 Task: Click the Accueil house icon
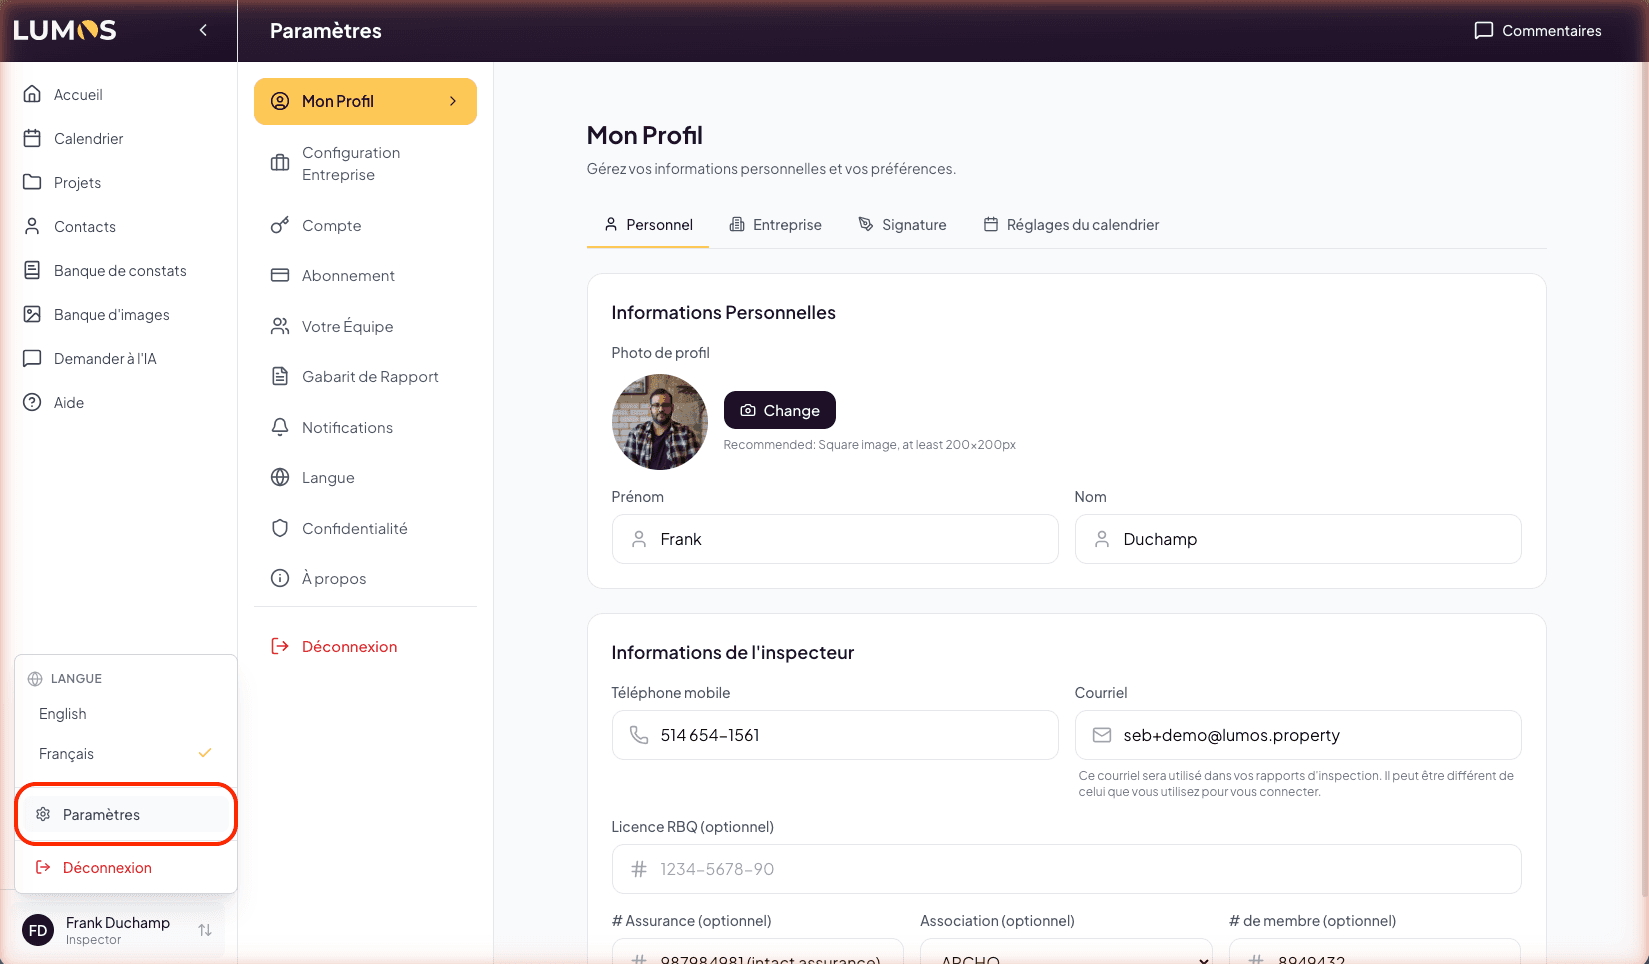[x=32, y=94]
